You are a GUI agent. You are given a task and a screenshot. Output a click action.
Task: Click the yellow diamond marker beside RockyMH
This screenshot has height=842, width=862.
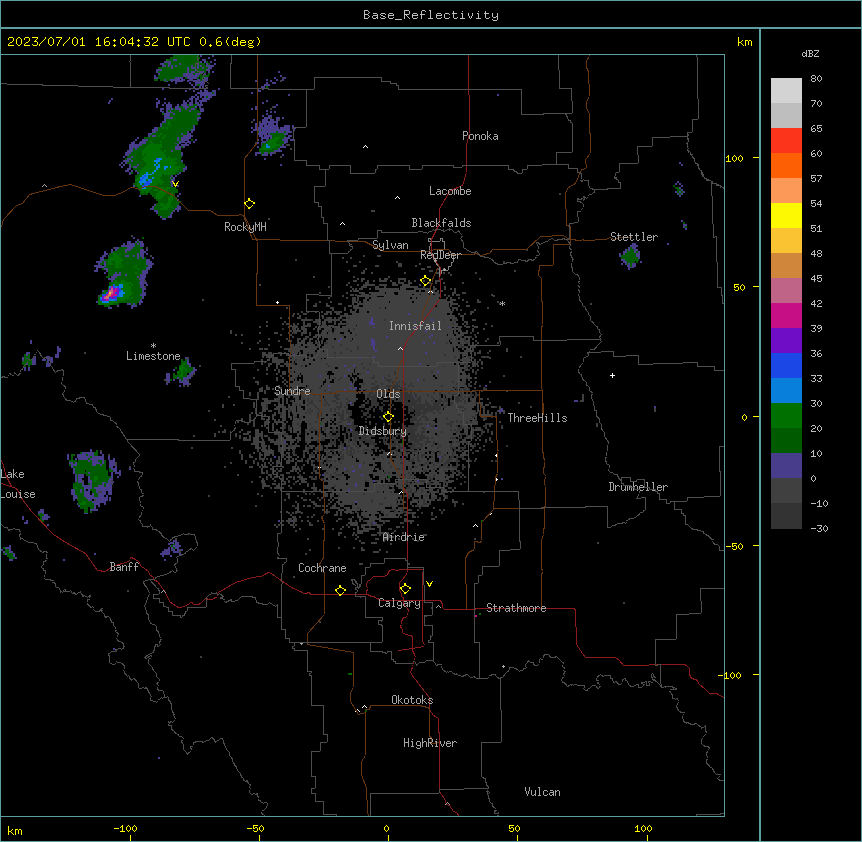250,204
